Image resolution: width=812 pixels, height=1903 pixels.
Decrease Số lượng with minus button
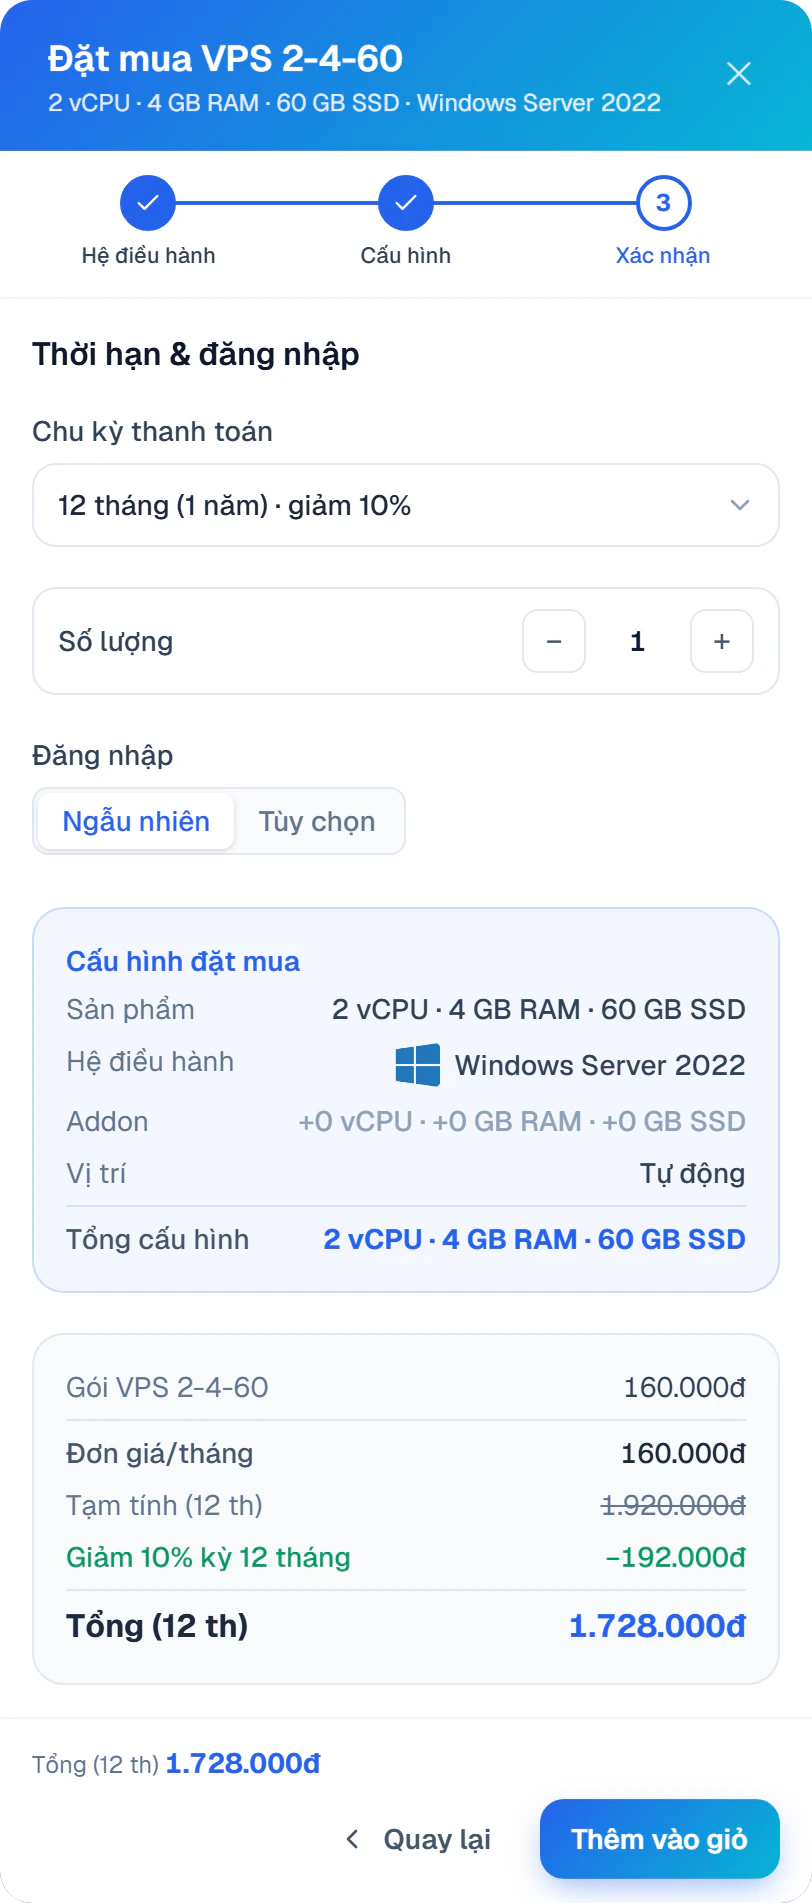[554, 641]
